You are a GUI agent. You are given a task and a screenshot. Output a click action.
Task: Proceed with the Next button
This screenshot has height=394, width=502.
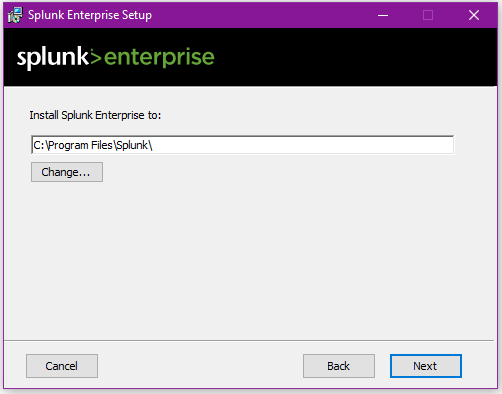click(426, 366)
